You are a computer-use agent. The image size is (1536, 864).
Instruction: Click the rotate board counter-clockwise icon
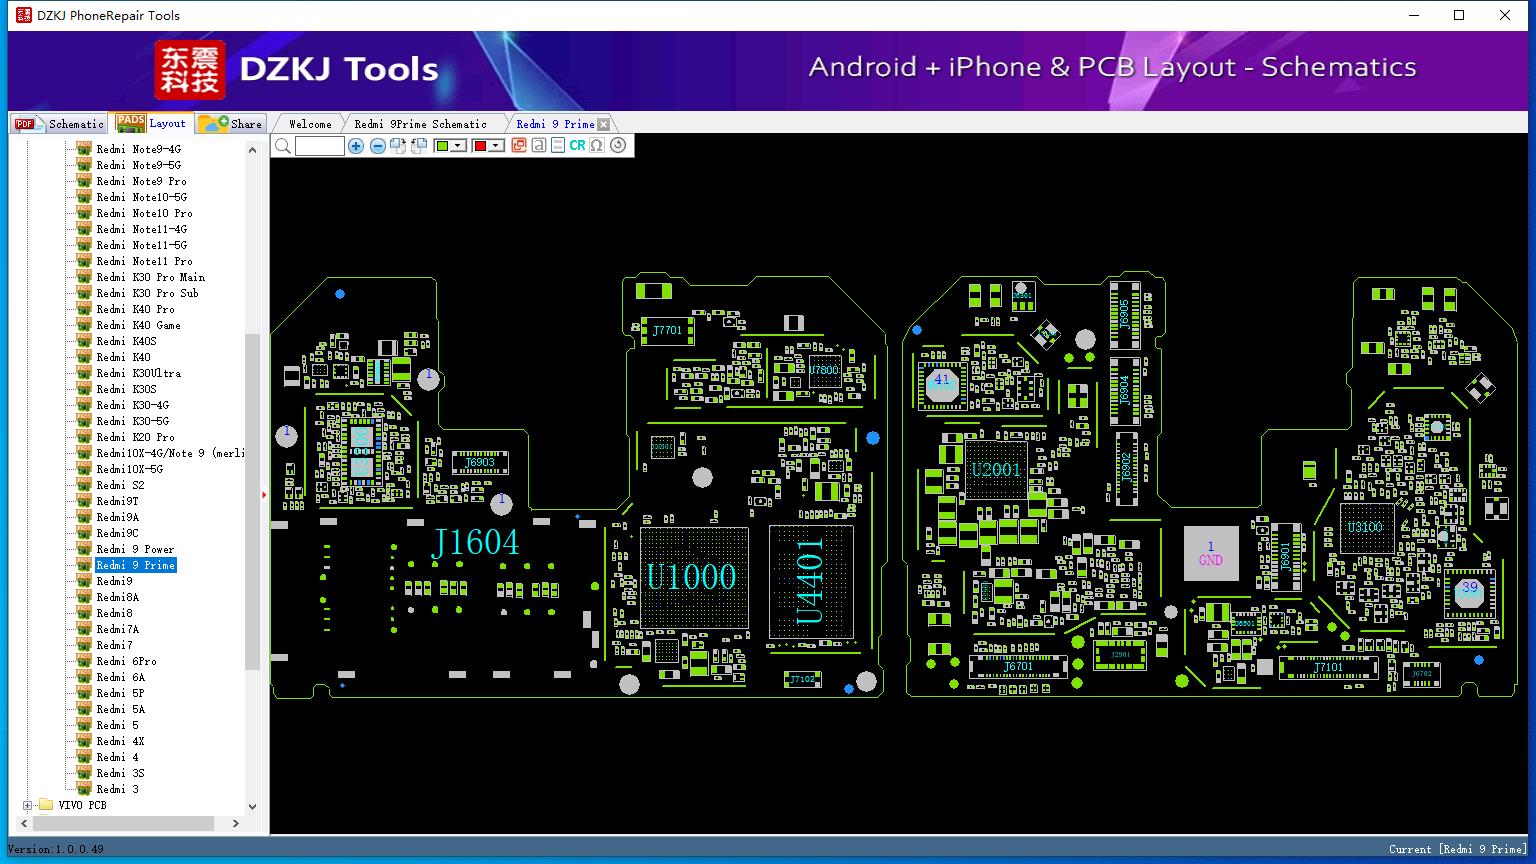coord(419,146)
